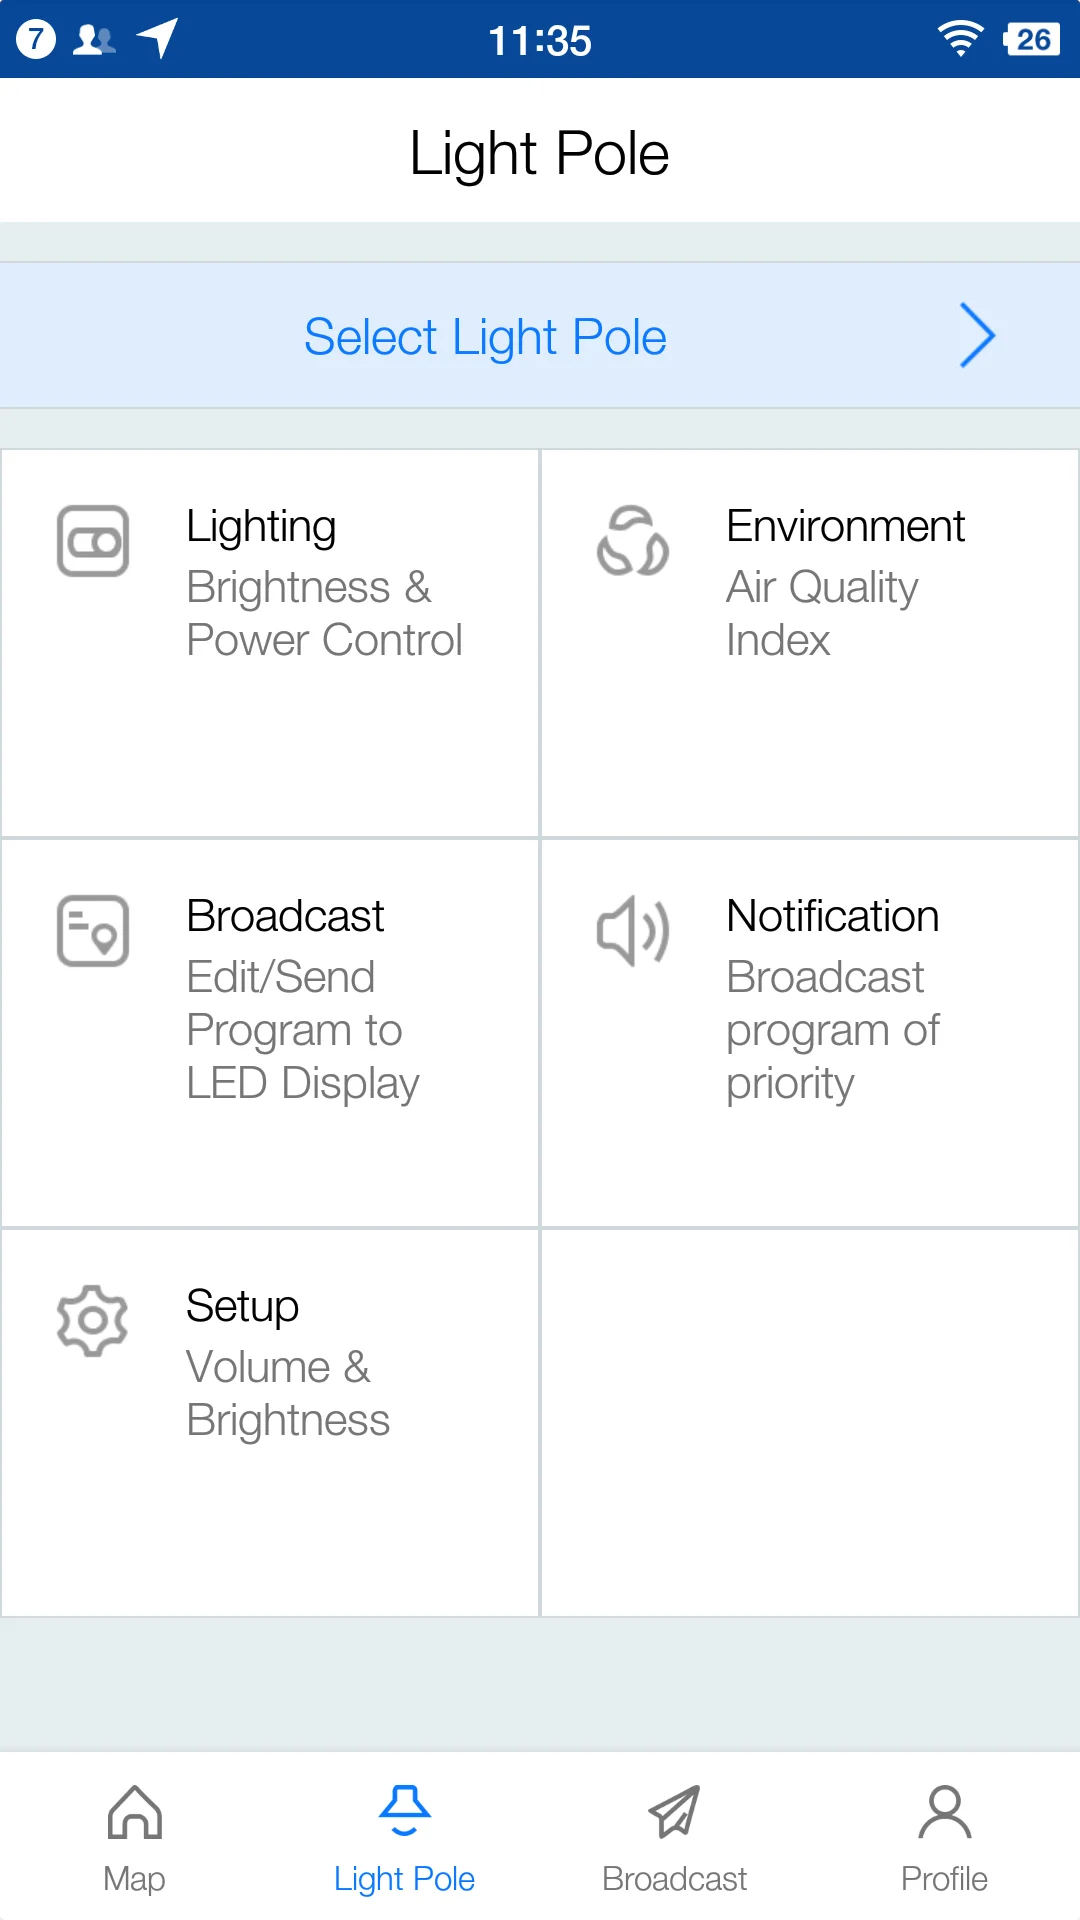The image size is (1080, 1920).
Task: Tap the Wi-Fi signal indicator
Action: (x=959, y=38)
